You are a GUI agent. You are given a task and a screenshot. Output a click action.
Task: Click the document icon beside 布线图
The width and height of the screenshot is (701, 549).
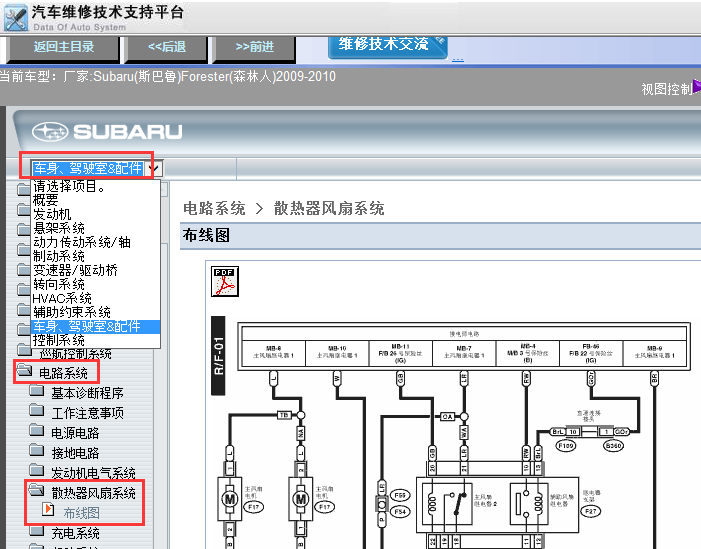click(x=48, y=510)
